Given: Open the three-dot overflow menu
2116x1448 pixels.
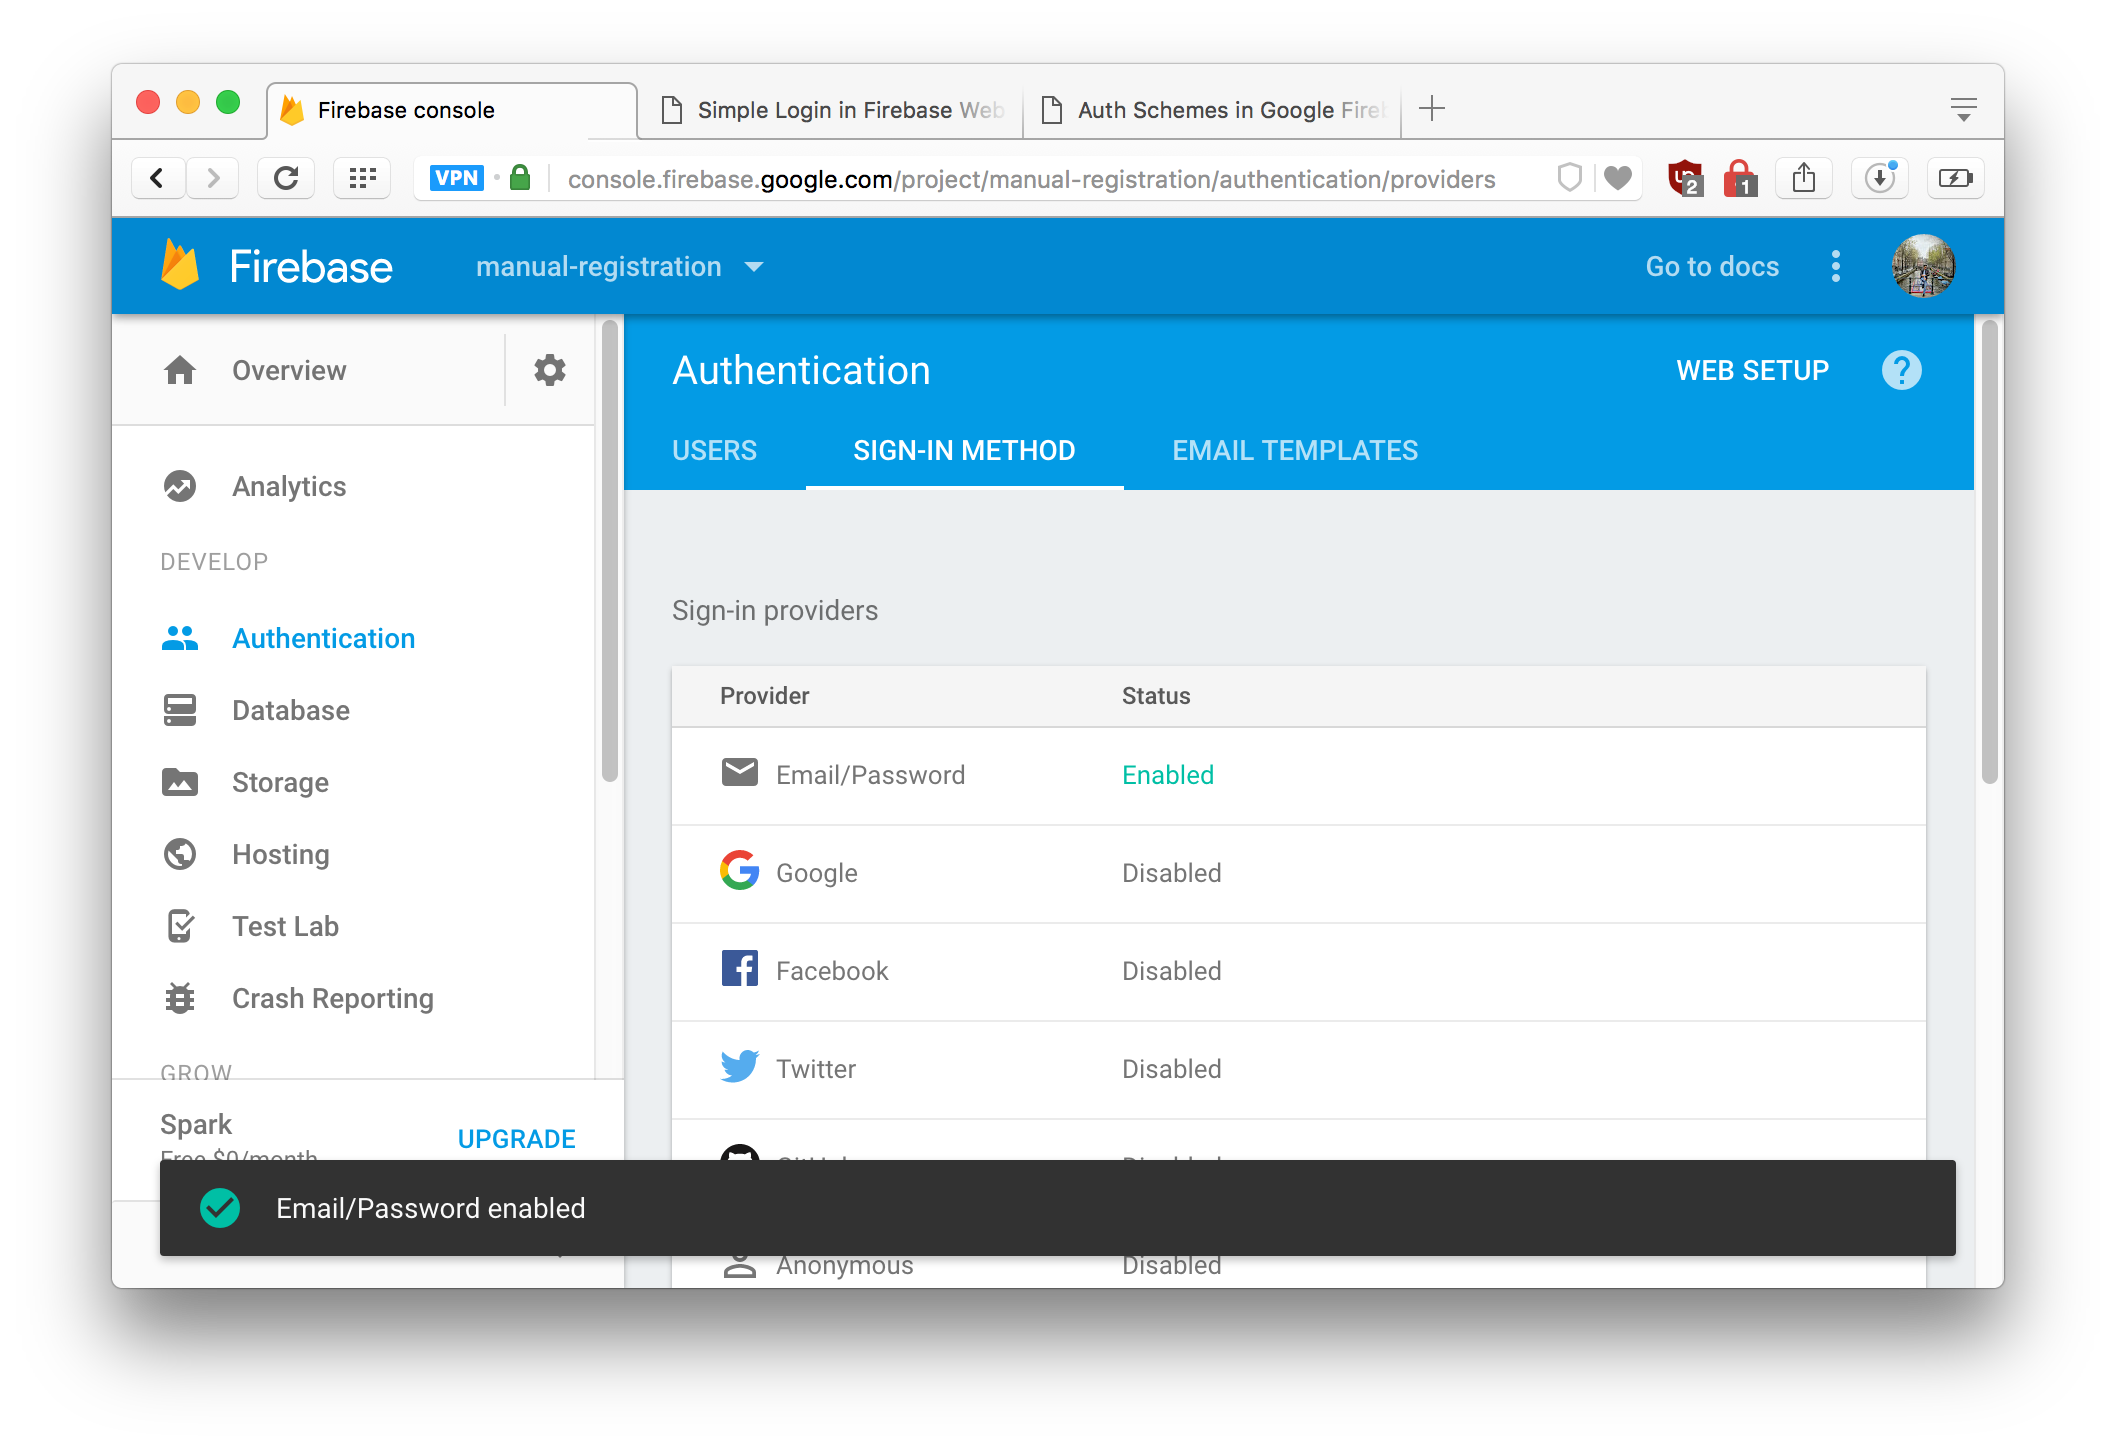Looking at the screenshot, I should [x=1835, y=266].
